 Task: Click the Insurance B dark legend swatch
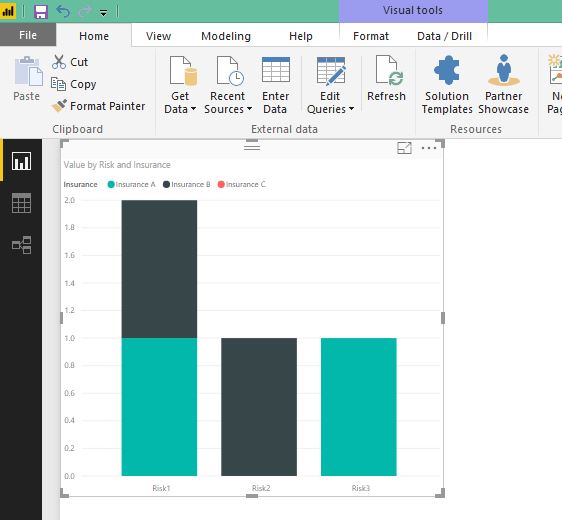pos(166,184)
